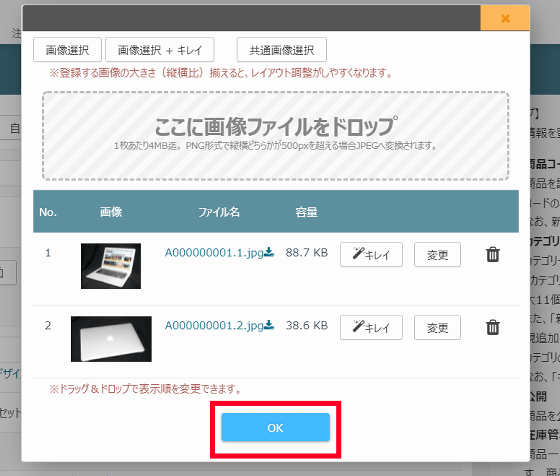Open file link A000000001.2.jpg
The height and width of the screenshot is (476, 560).
click(214, 325)
